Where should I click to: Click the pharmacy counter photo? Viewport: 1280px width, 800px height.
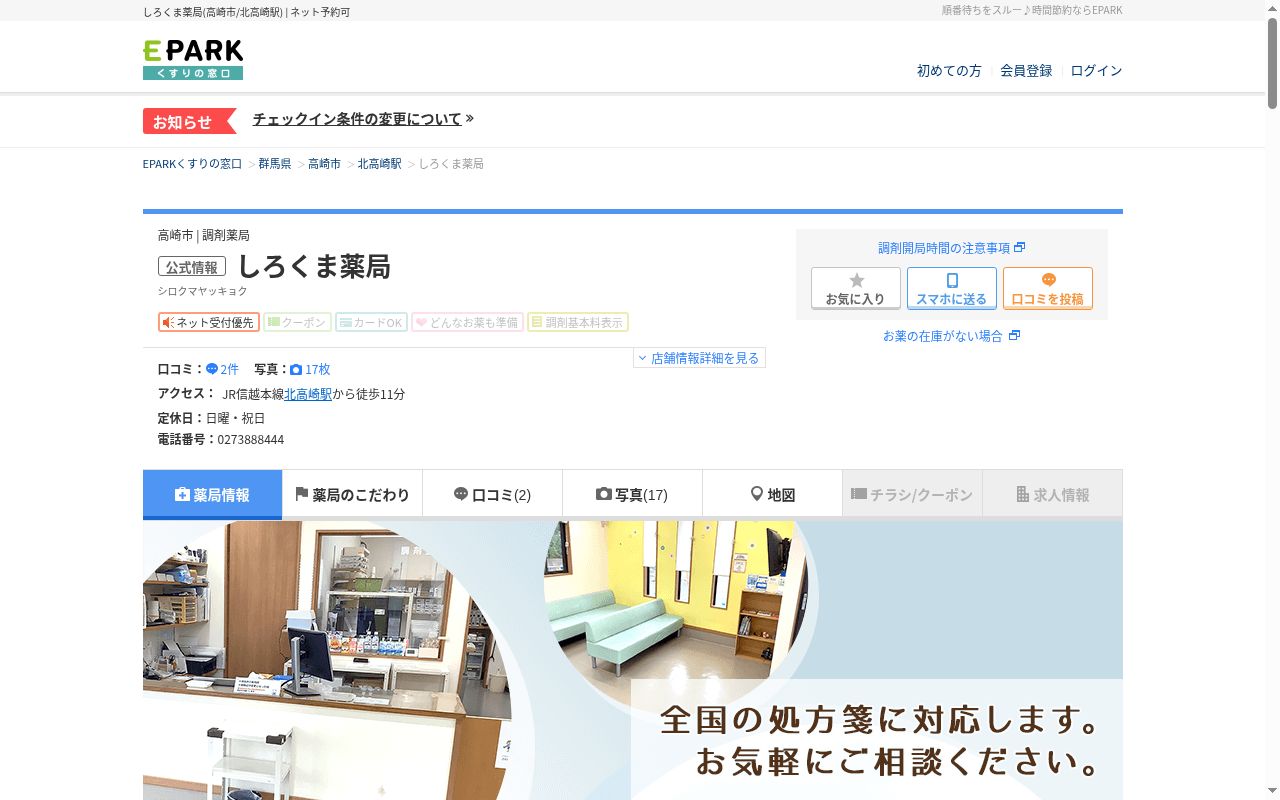pos(327,660)
